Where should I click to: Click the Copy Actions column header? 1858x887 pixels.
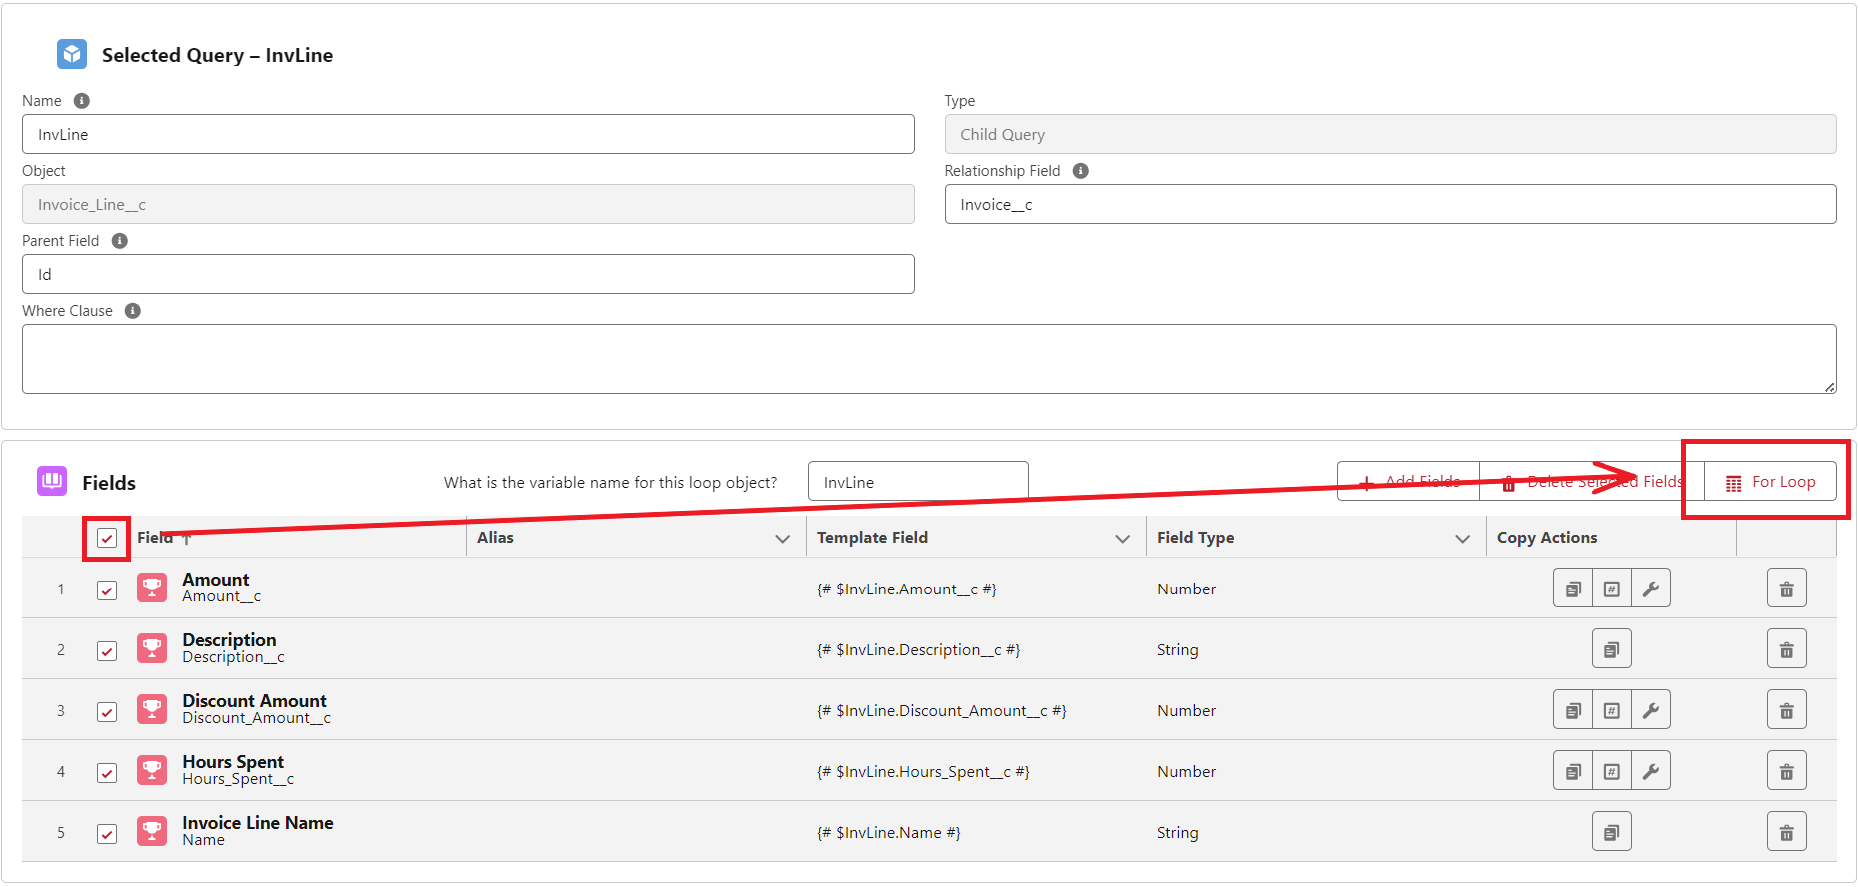point(1546,538)
